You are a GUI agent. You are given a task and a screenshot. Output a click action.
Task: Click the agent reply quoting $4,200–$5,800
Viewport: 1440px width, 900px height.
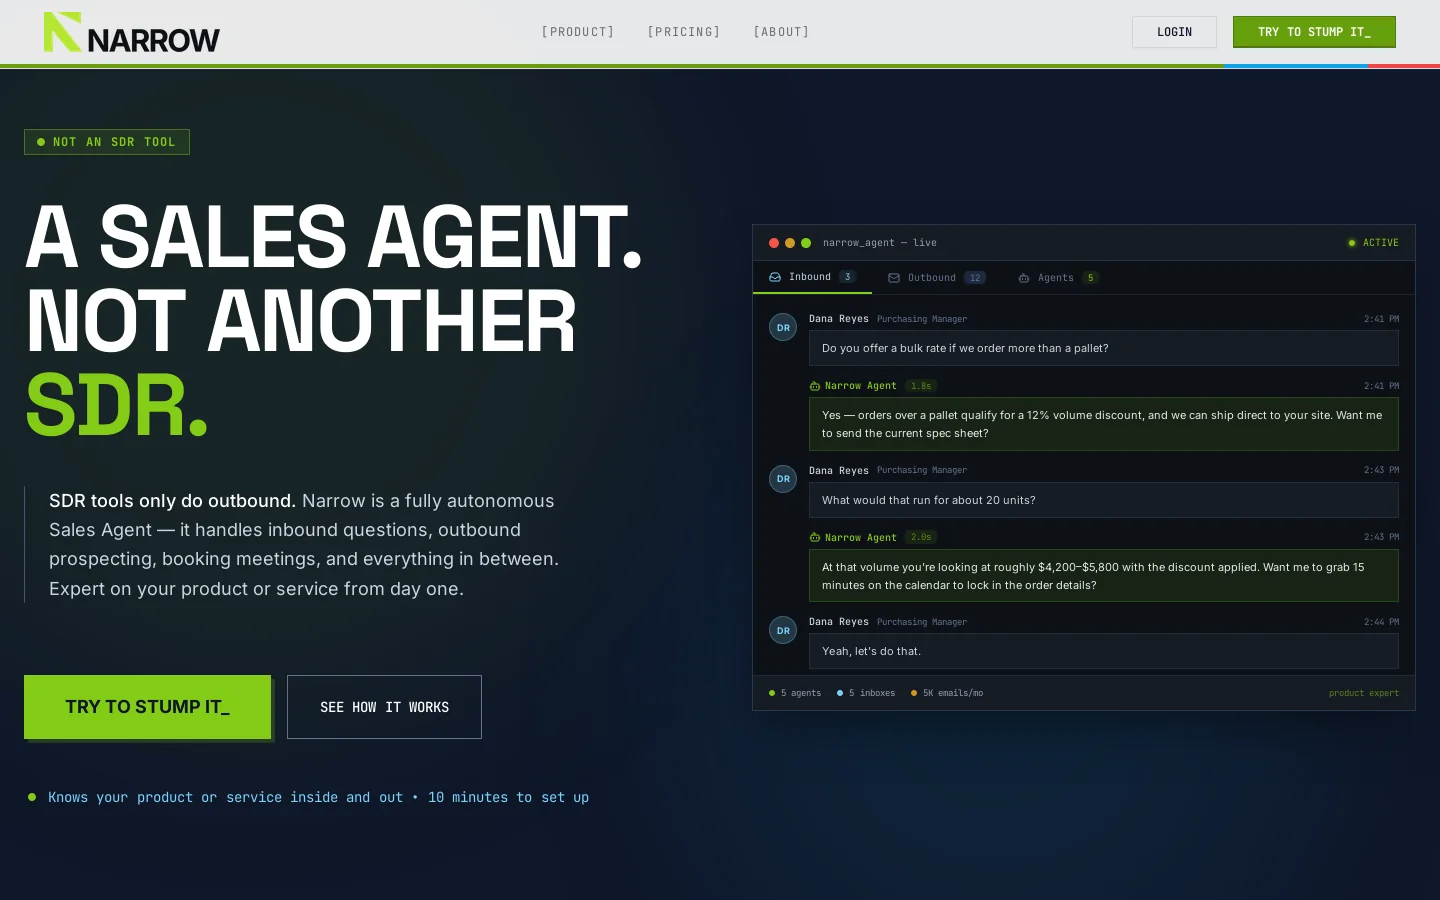tap(1104, 576)
